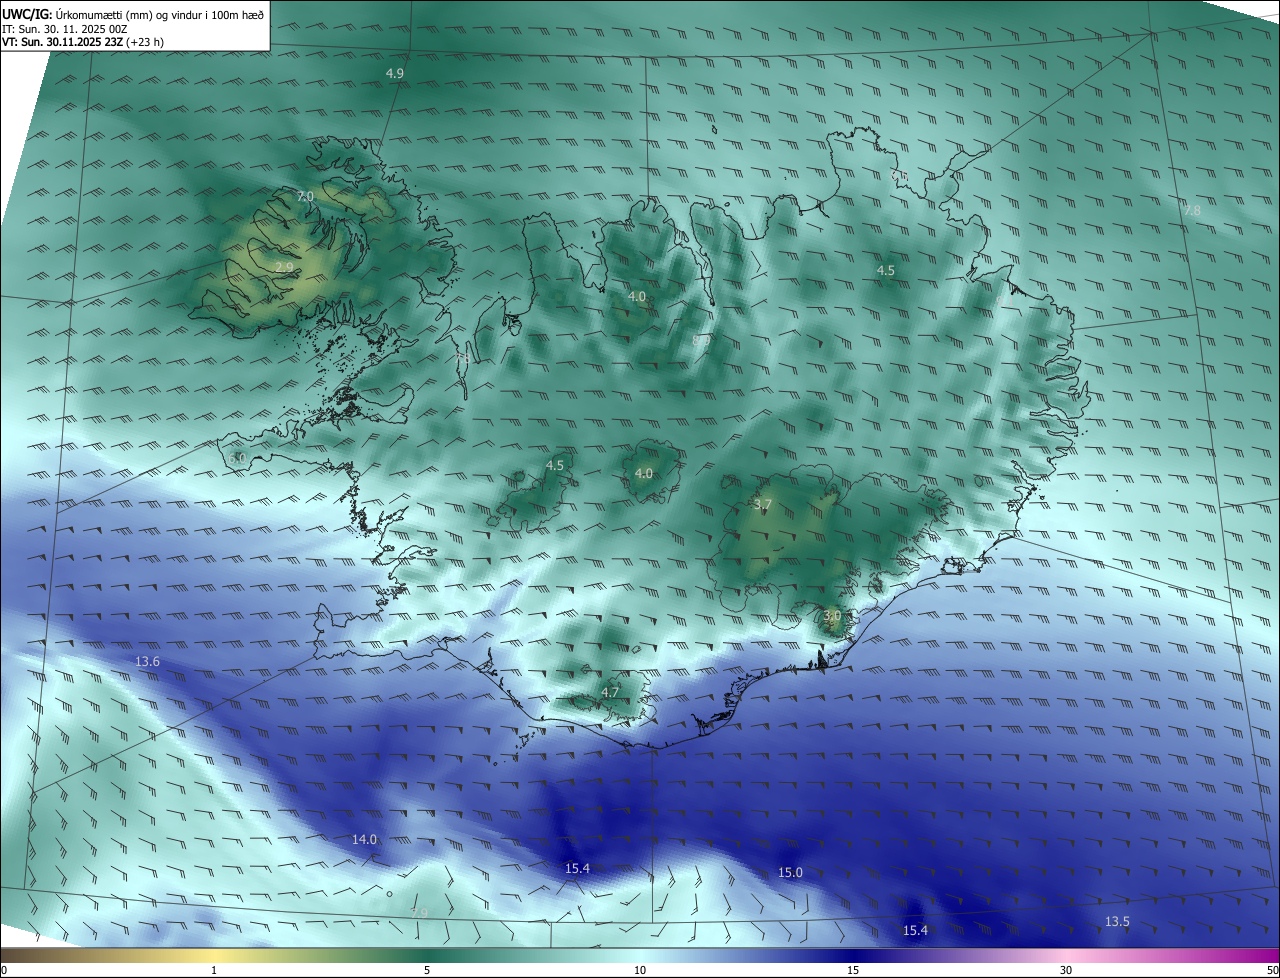Click the brown end of the color scale bar
The height and width of the screenshot is (978, 1280).
tap(10, 956)
